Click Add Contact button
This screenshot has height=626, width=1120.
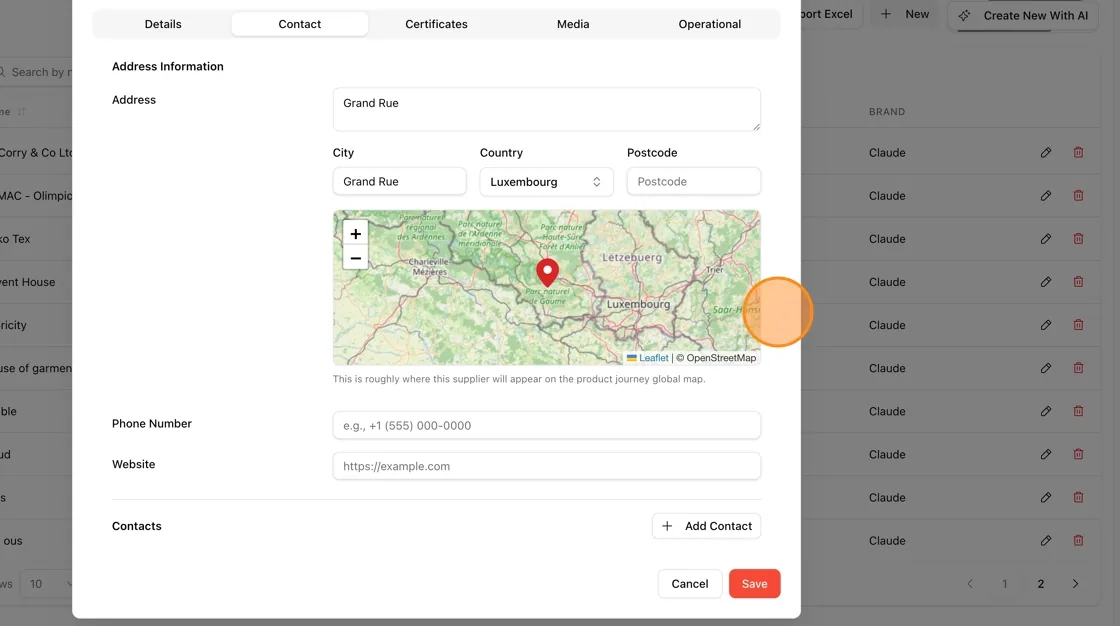coord(706,526)
